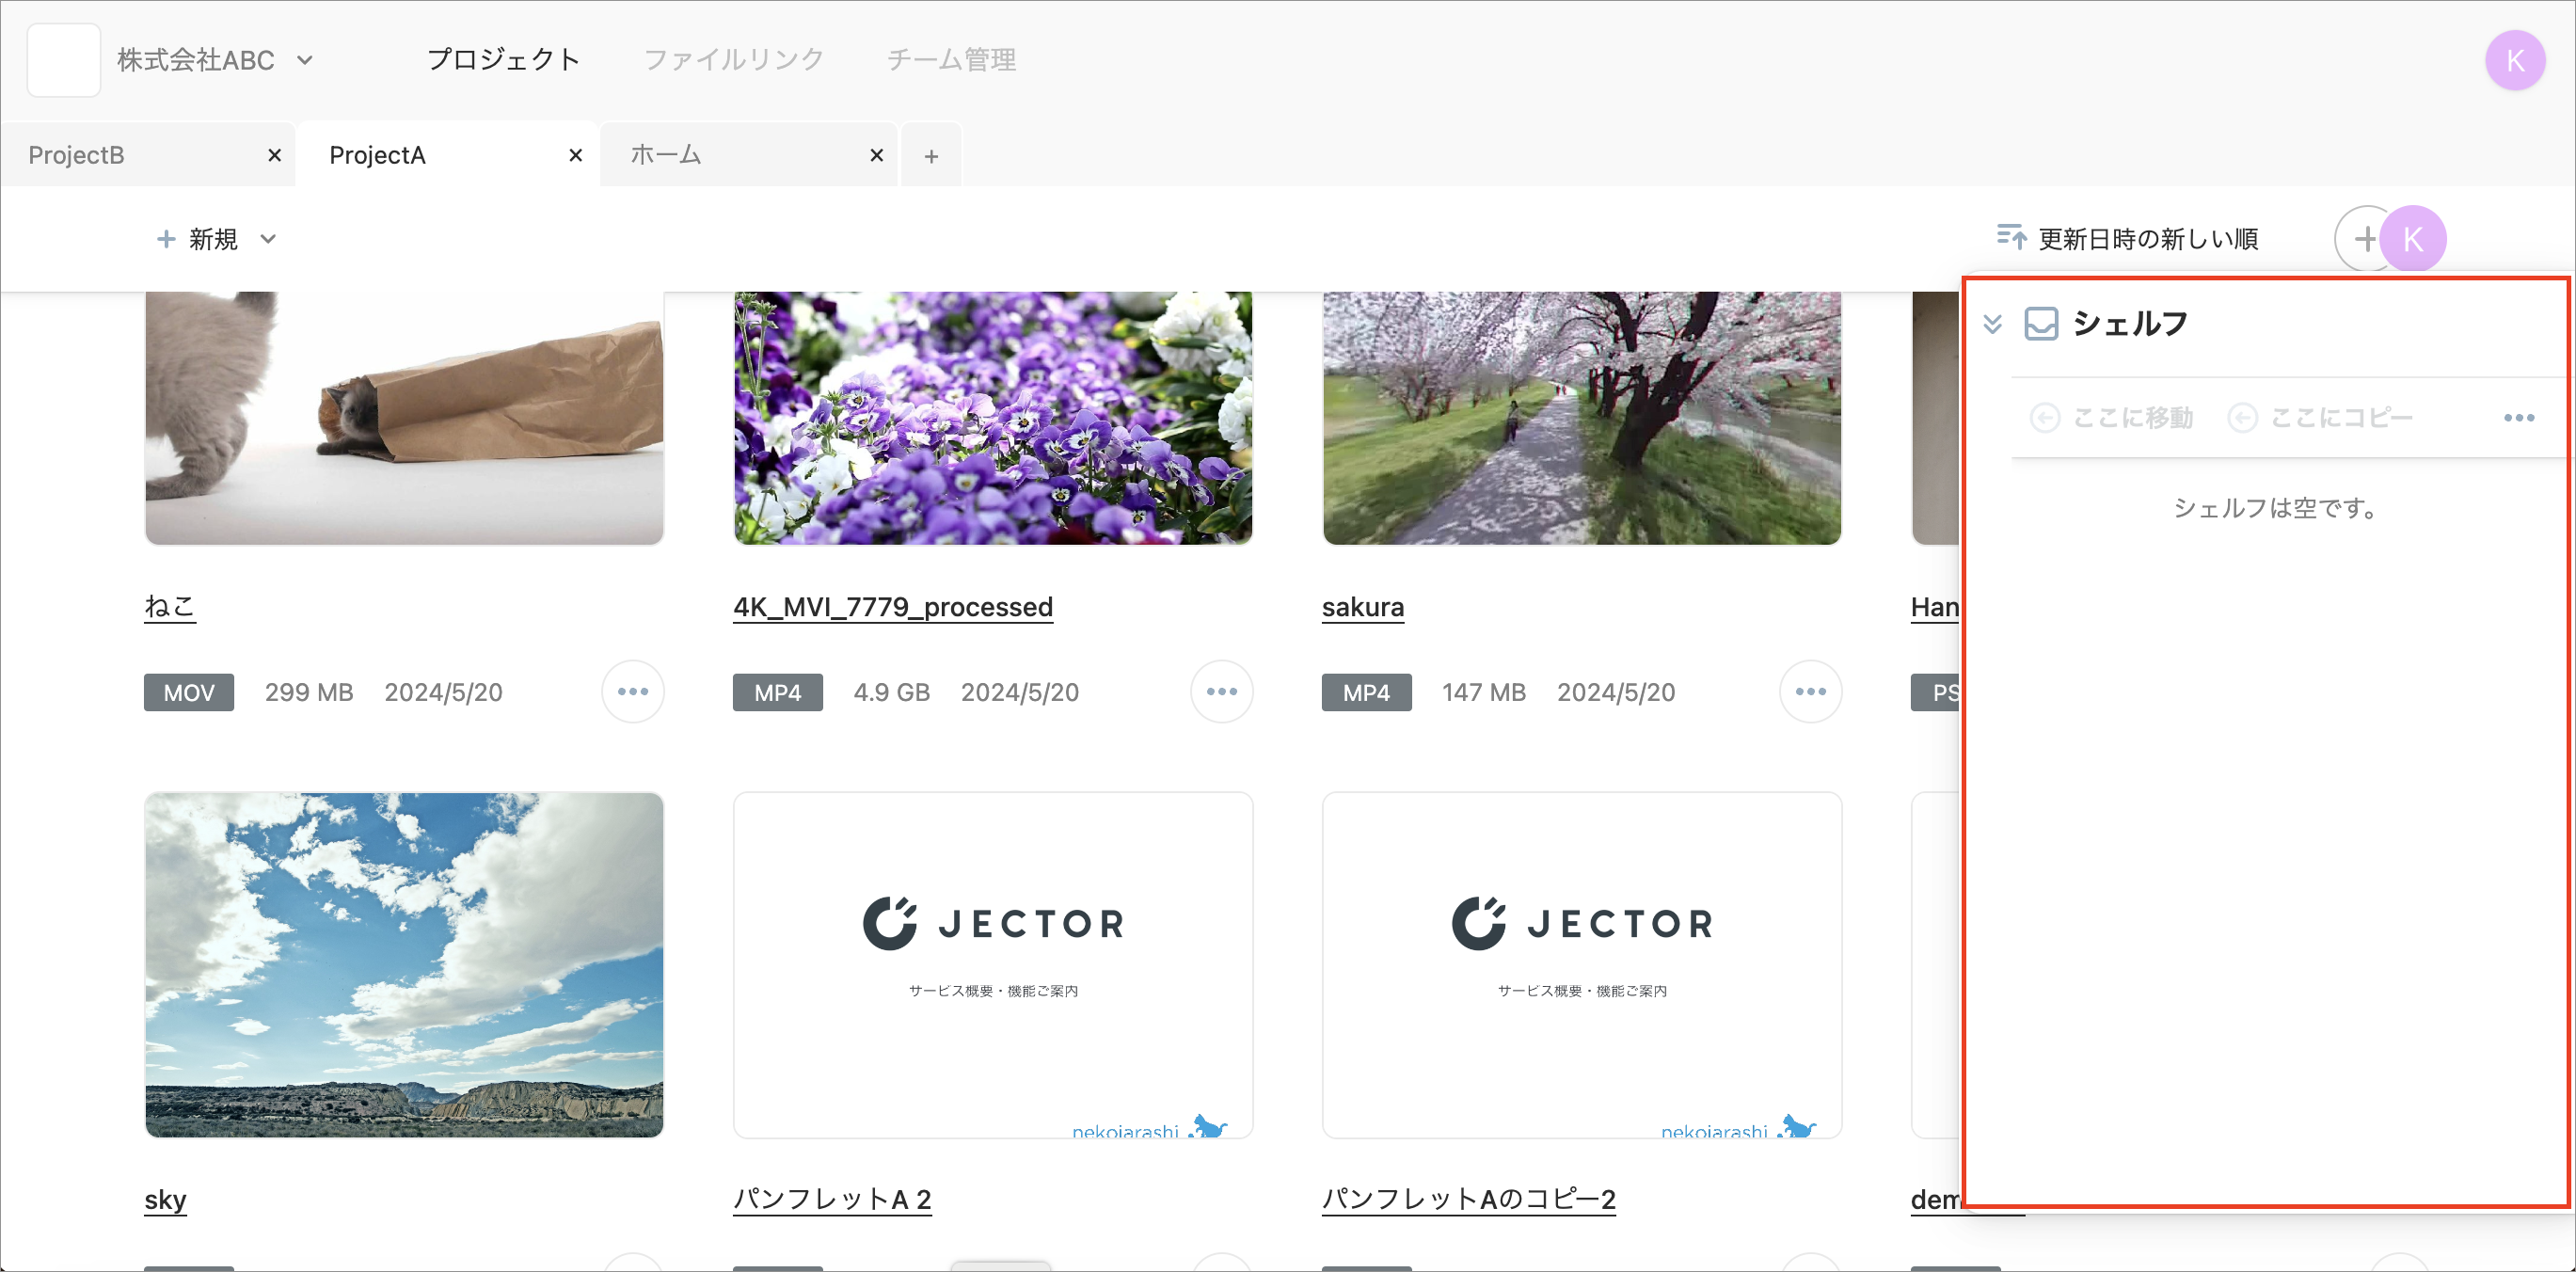
Task: Click the 147 MB file size
Action: 1484,692
